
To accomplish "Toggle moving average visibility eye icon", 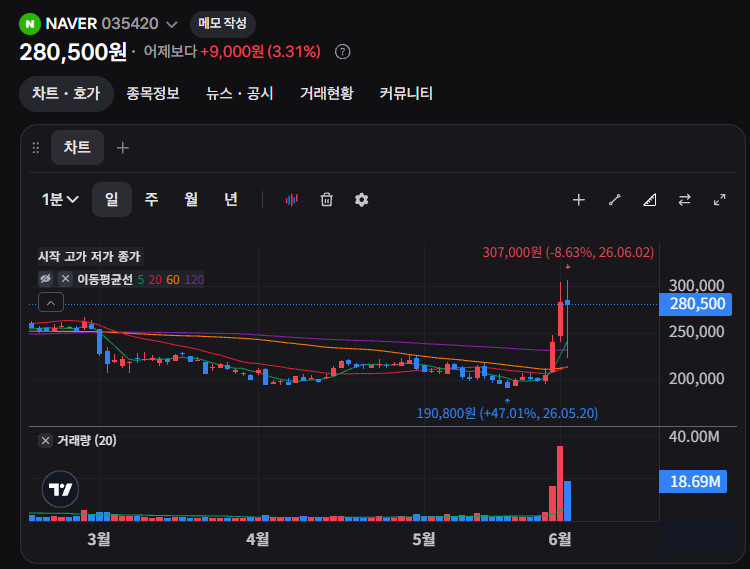I will click(45, 279).
